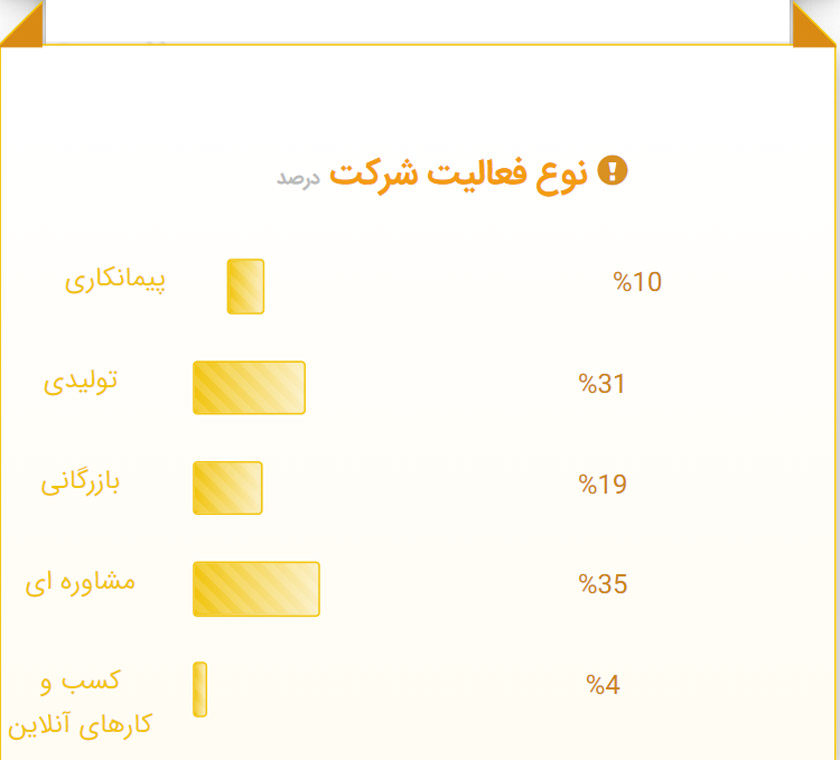Click the small gray درصد label
This screenshot has height=760, width=840.
tap(298, 177)
